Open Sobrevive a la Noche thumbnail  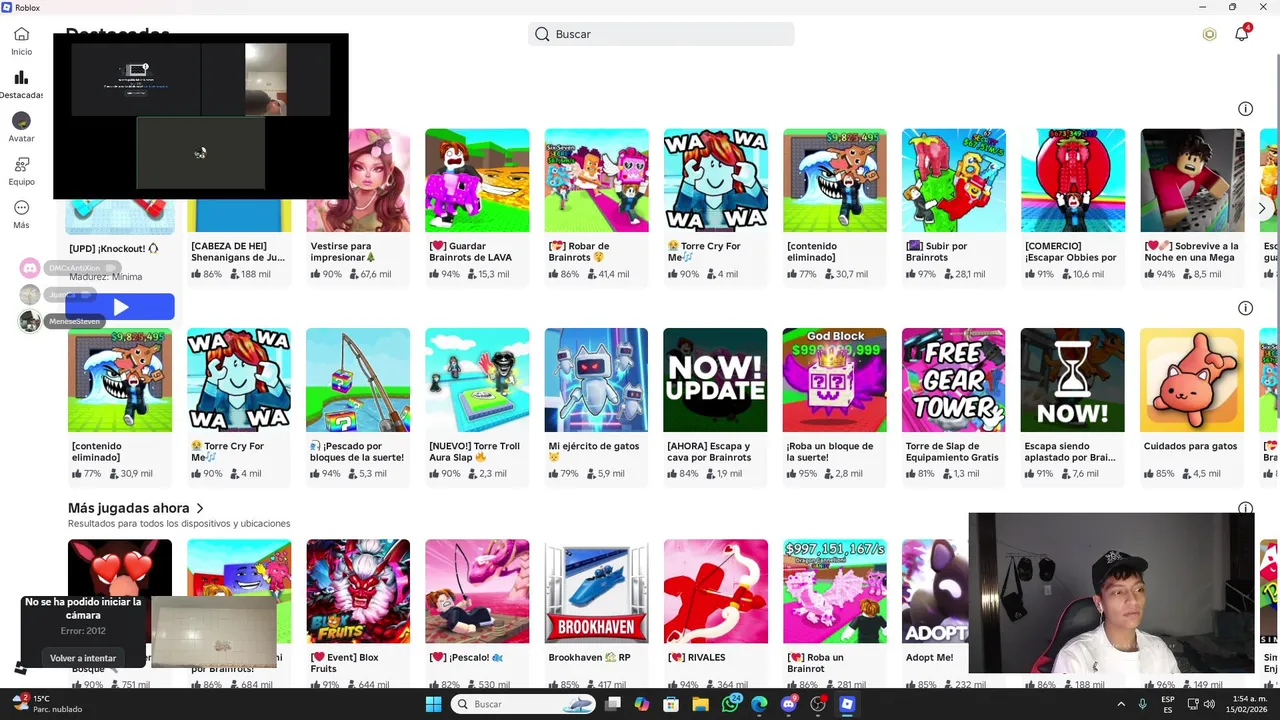1192,180
